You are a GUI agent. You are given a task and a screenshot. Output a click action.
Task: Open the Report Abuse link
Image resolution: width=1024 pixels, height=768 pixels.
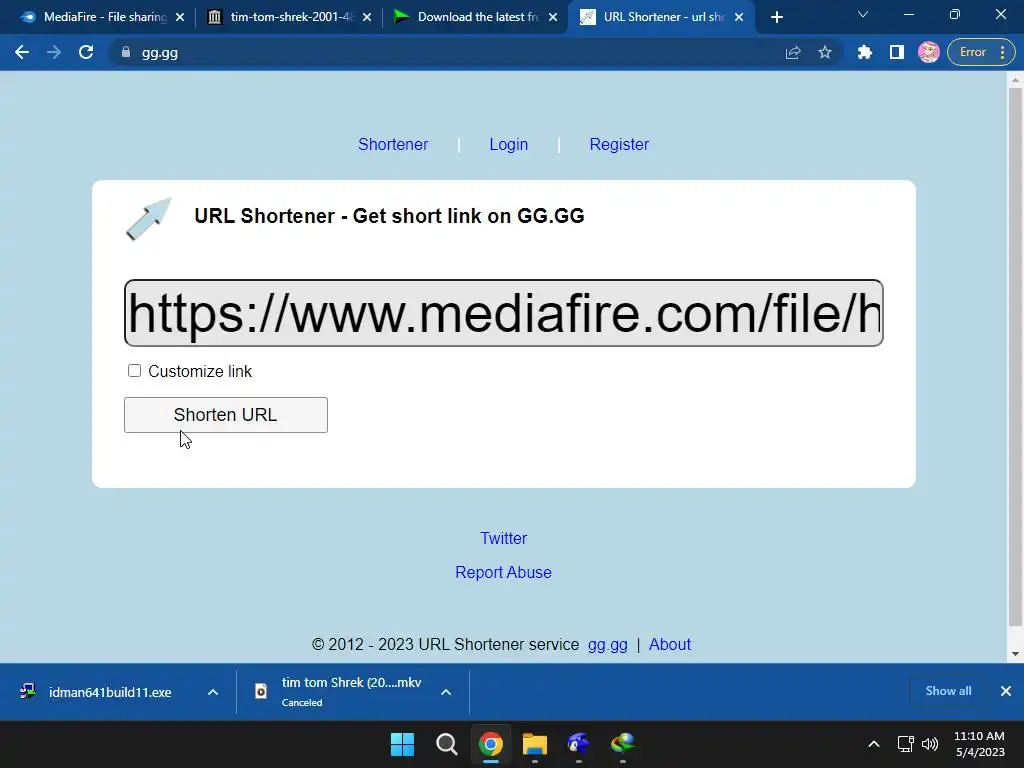click(504, 572)
